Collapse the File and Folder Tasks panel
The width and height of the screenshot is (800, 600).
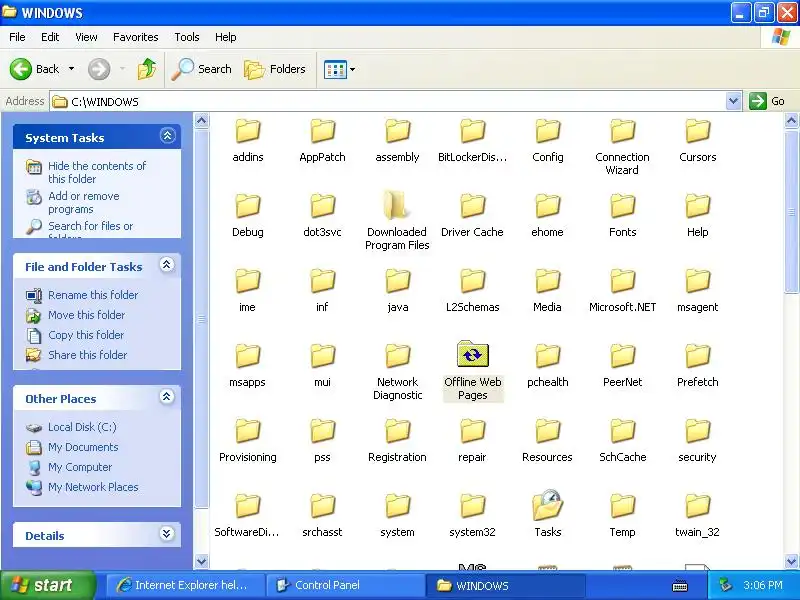point(167,265)
